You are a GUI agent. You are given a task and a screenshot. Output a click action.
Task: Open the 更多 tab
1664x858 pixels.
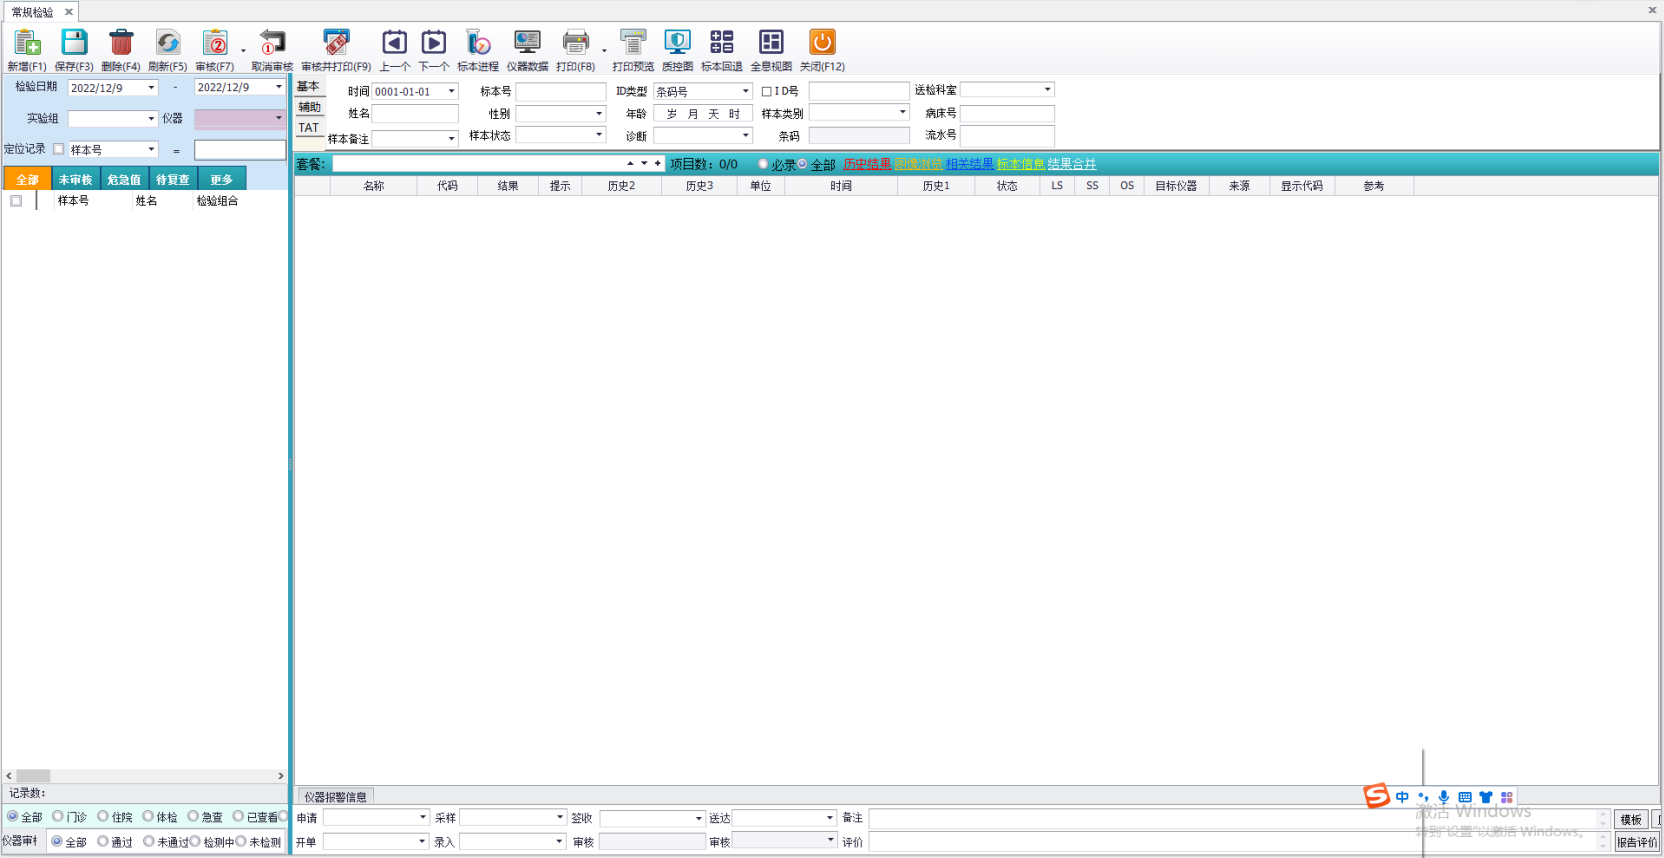[222, 179]
